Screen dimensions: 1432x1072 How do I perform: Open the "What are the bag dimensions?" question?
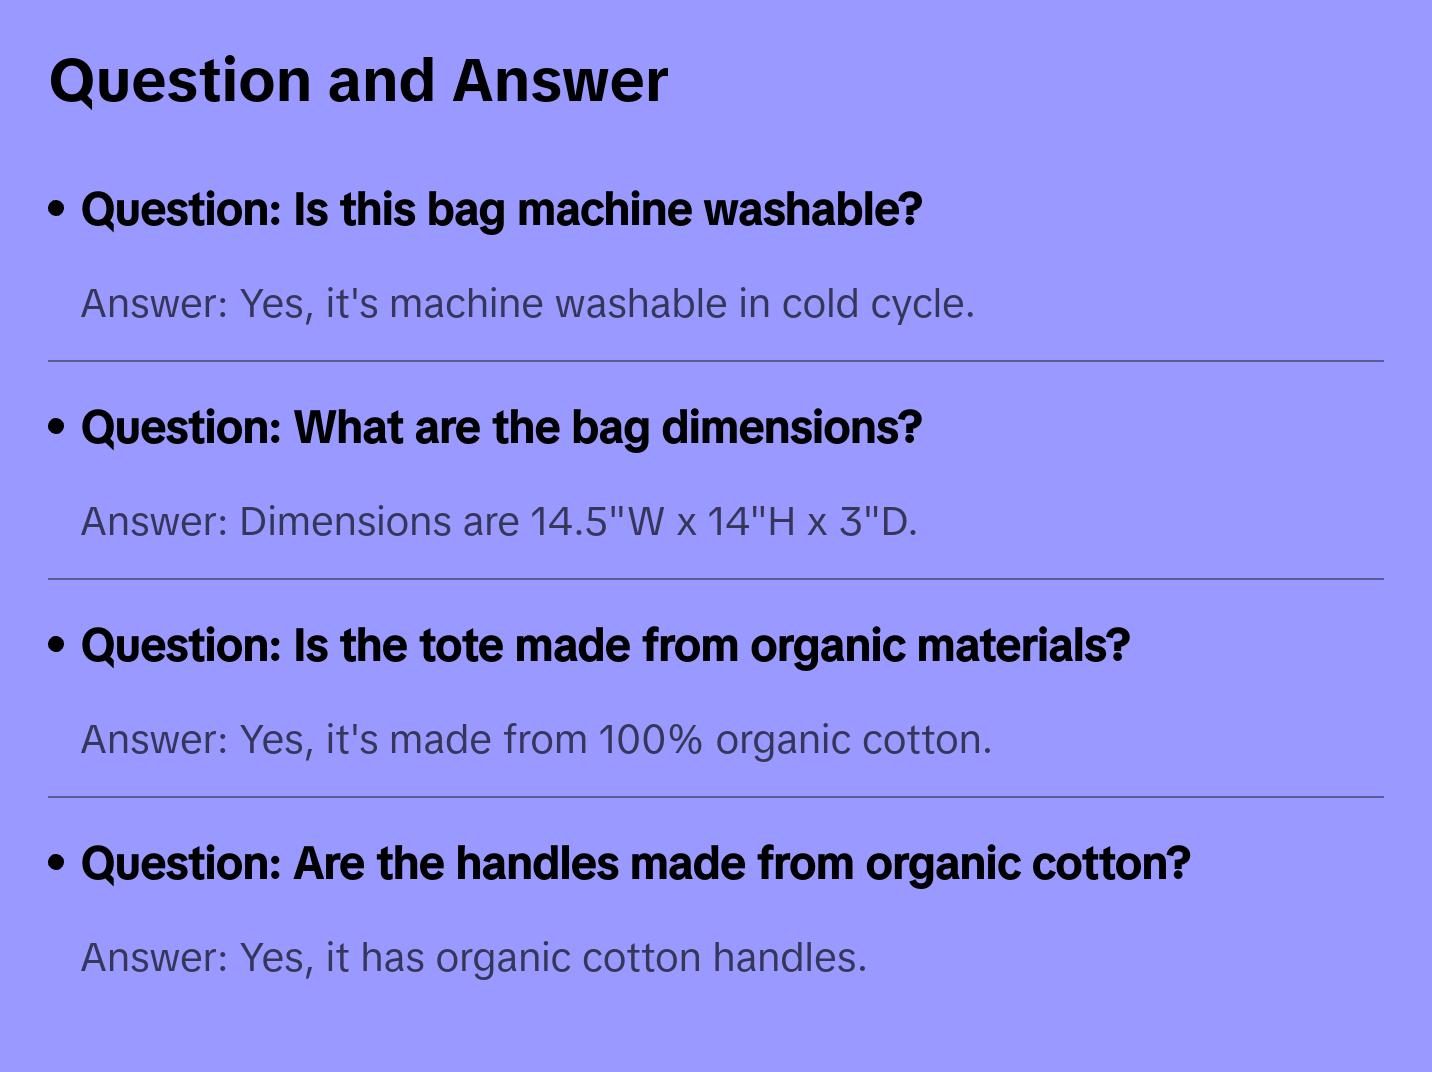[x=501, y=428]
